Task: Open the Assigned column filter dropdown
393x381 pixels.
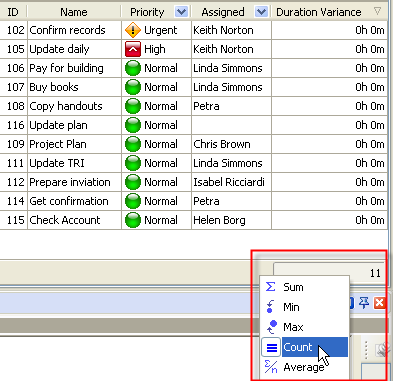Action: point(262,12)
